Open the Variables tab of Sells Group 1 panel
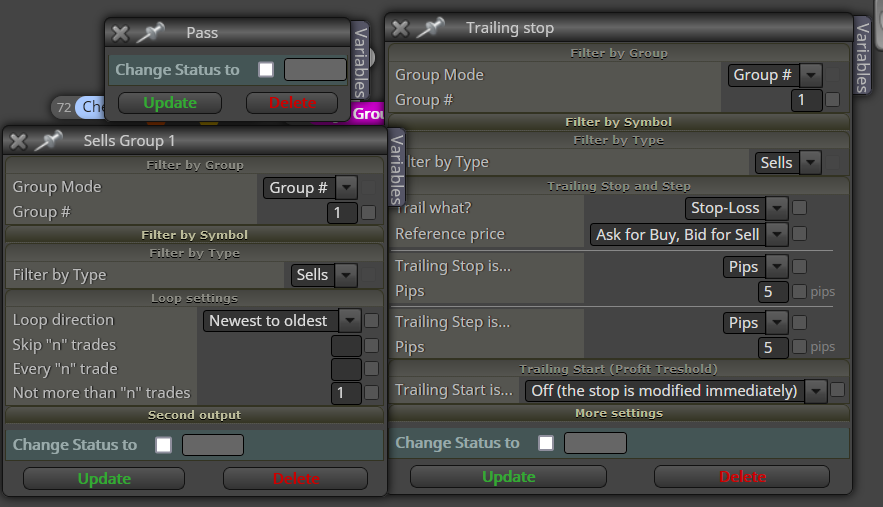 pos(396,169)
